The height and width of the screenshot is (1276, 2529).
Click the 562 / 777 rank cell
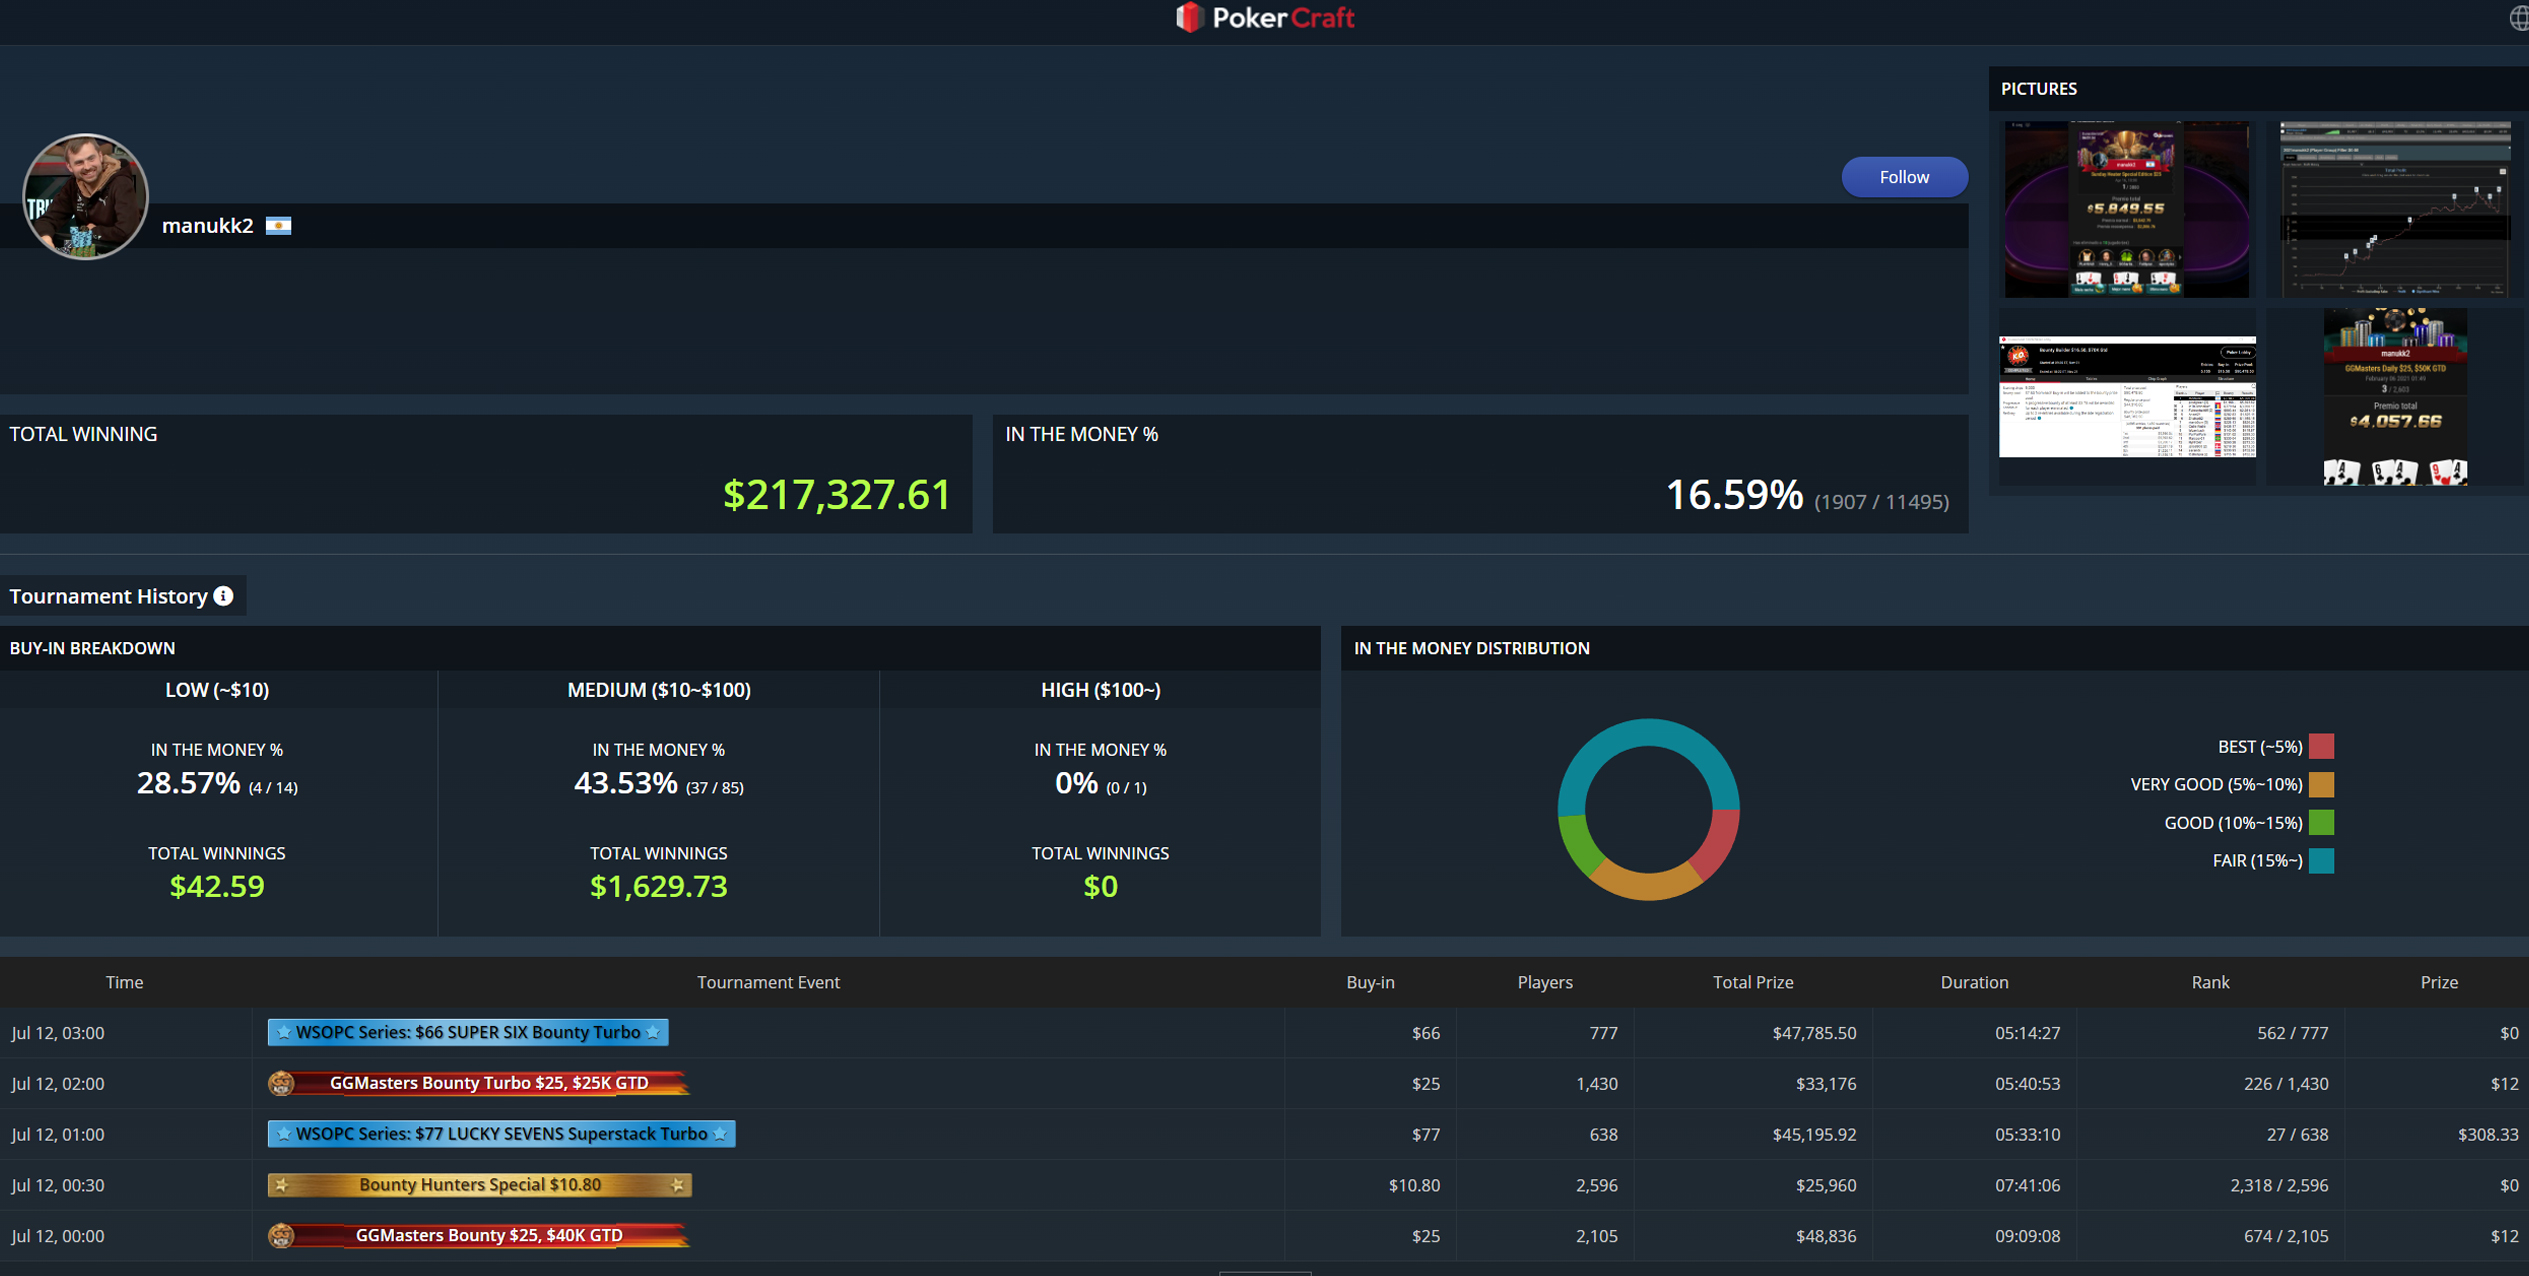coord(2293,1033)
